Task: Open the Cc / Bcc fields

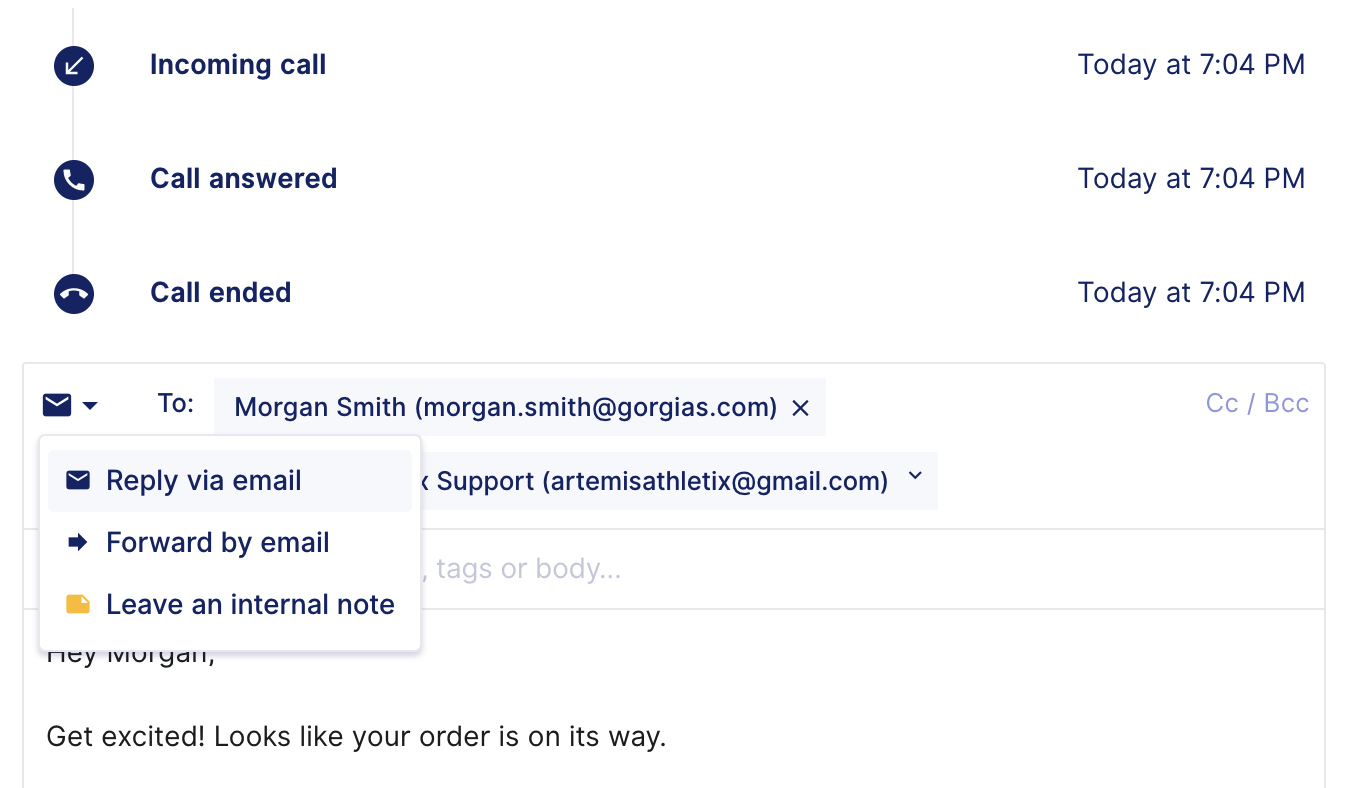Action: (x=1257, y=404)
